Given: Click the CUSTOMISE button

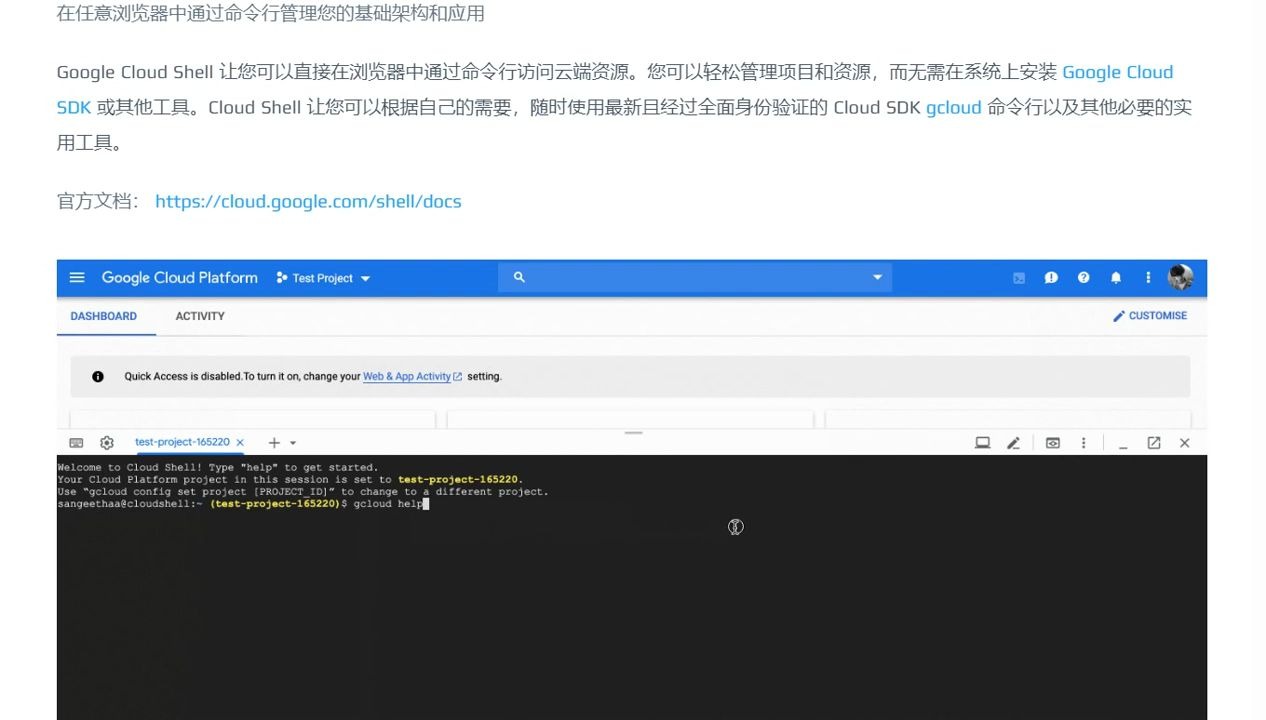Looking at the screenshot, I should pos(1150,316).
